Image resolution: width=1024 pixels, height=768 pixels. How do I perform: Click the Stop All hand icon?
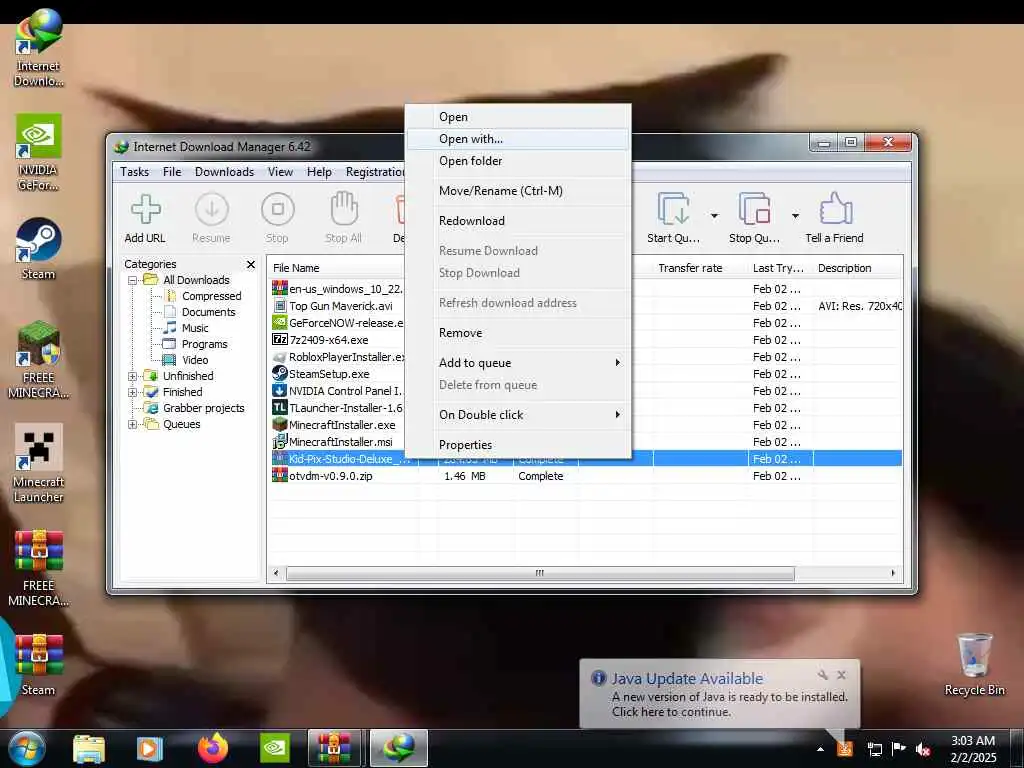344,209
